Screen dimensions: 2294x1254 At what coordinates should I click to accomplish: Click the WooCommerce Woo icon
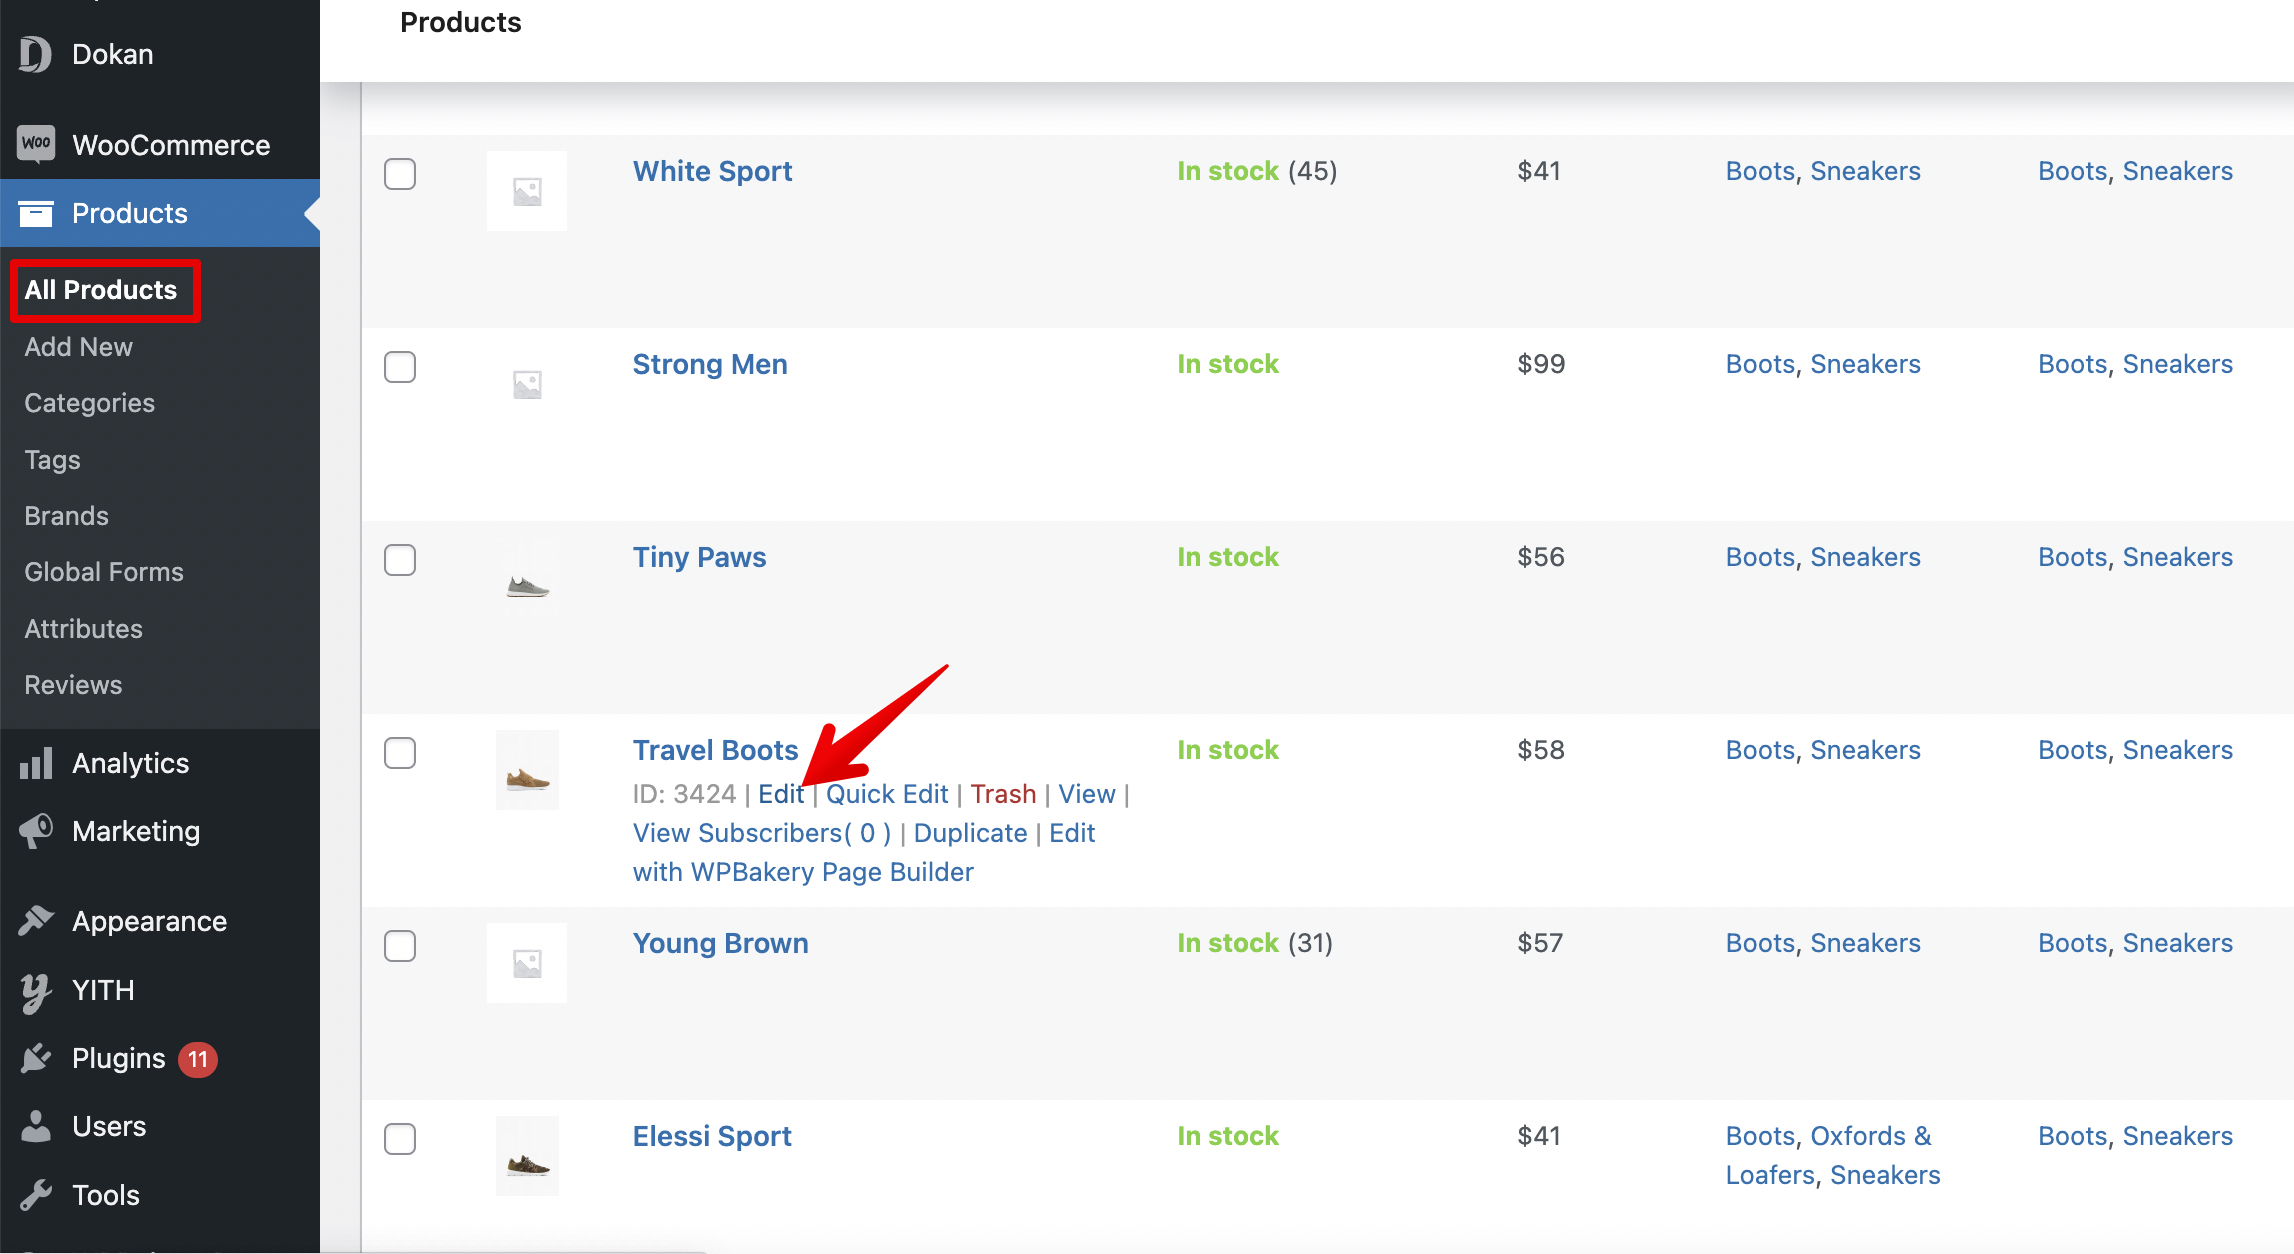[x=36, y=144]
